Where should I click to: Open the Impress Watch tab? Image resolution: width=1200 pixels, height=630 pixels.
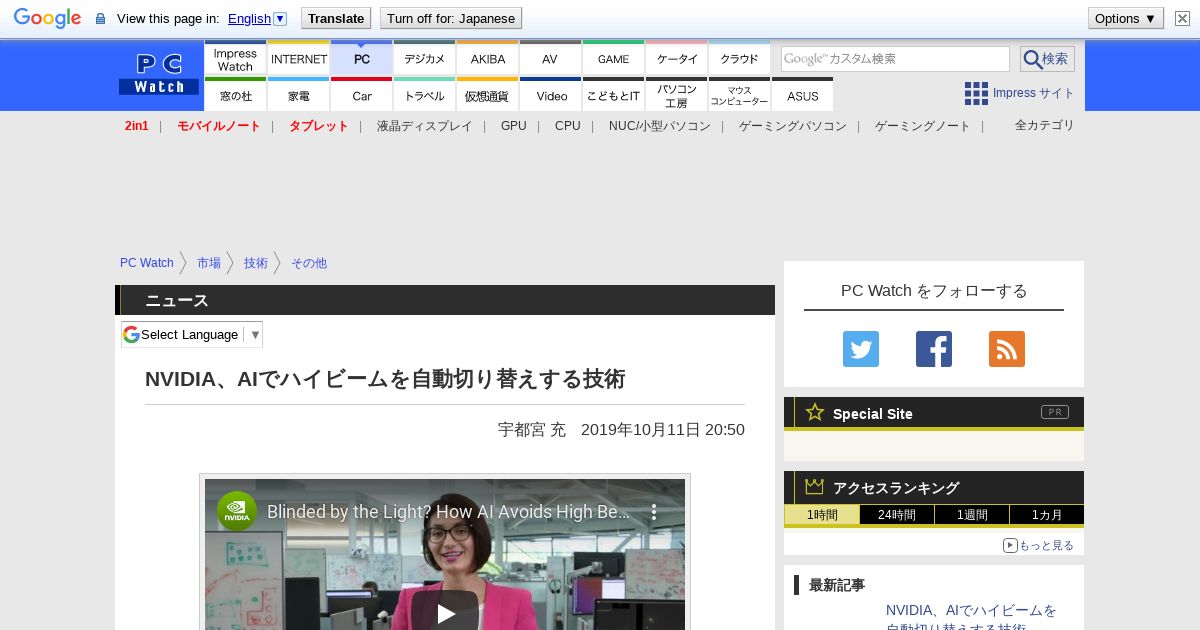235,59
